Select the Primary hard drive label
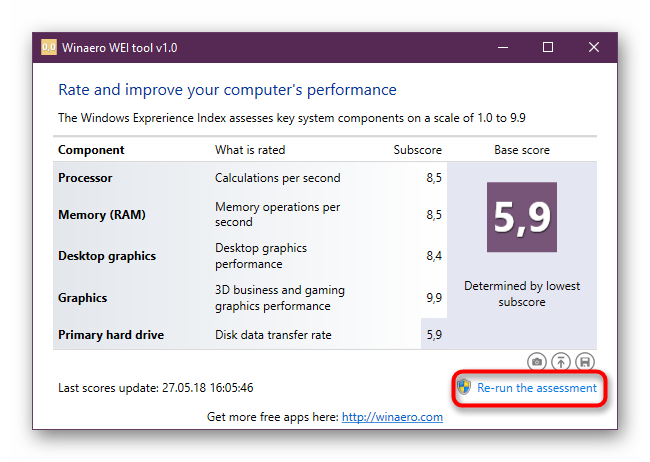The image size is (650, 462). [111, 335]
